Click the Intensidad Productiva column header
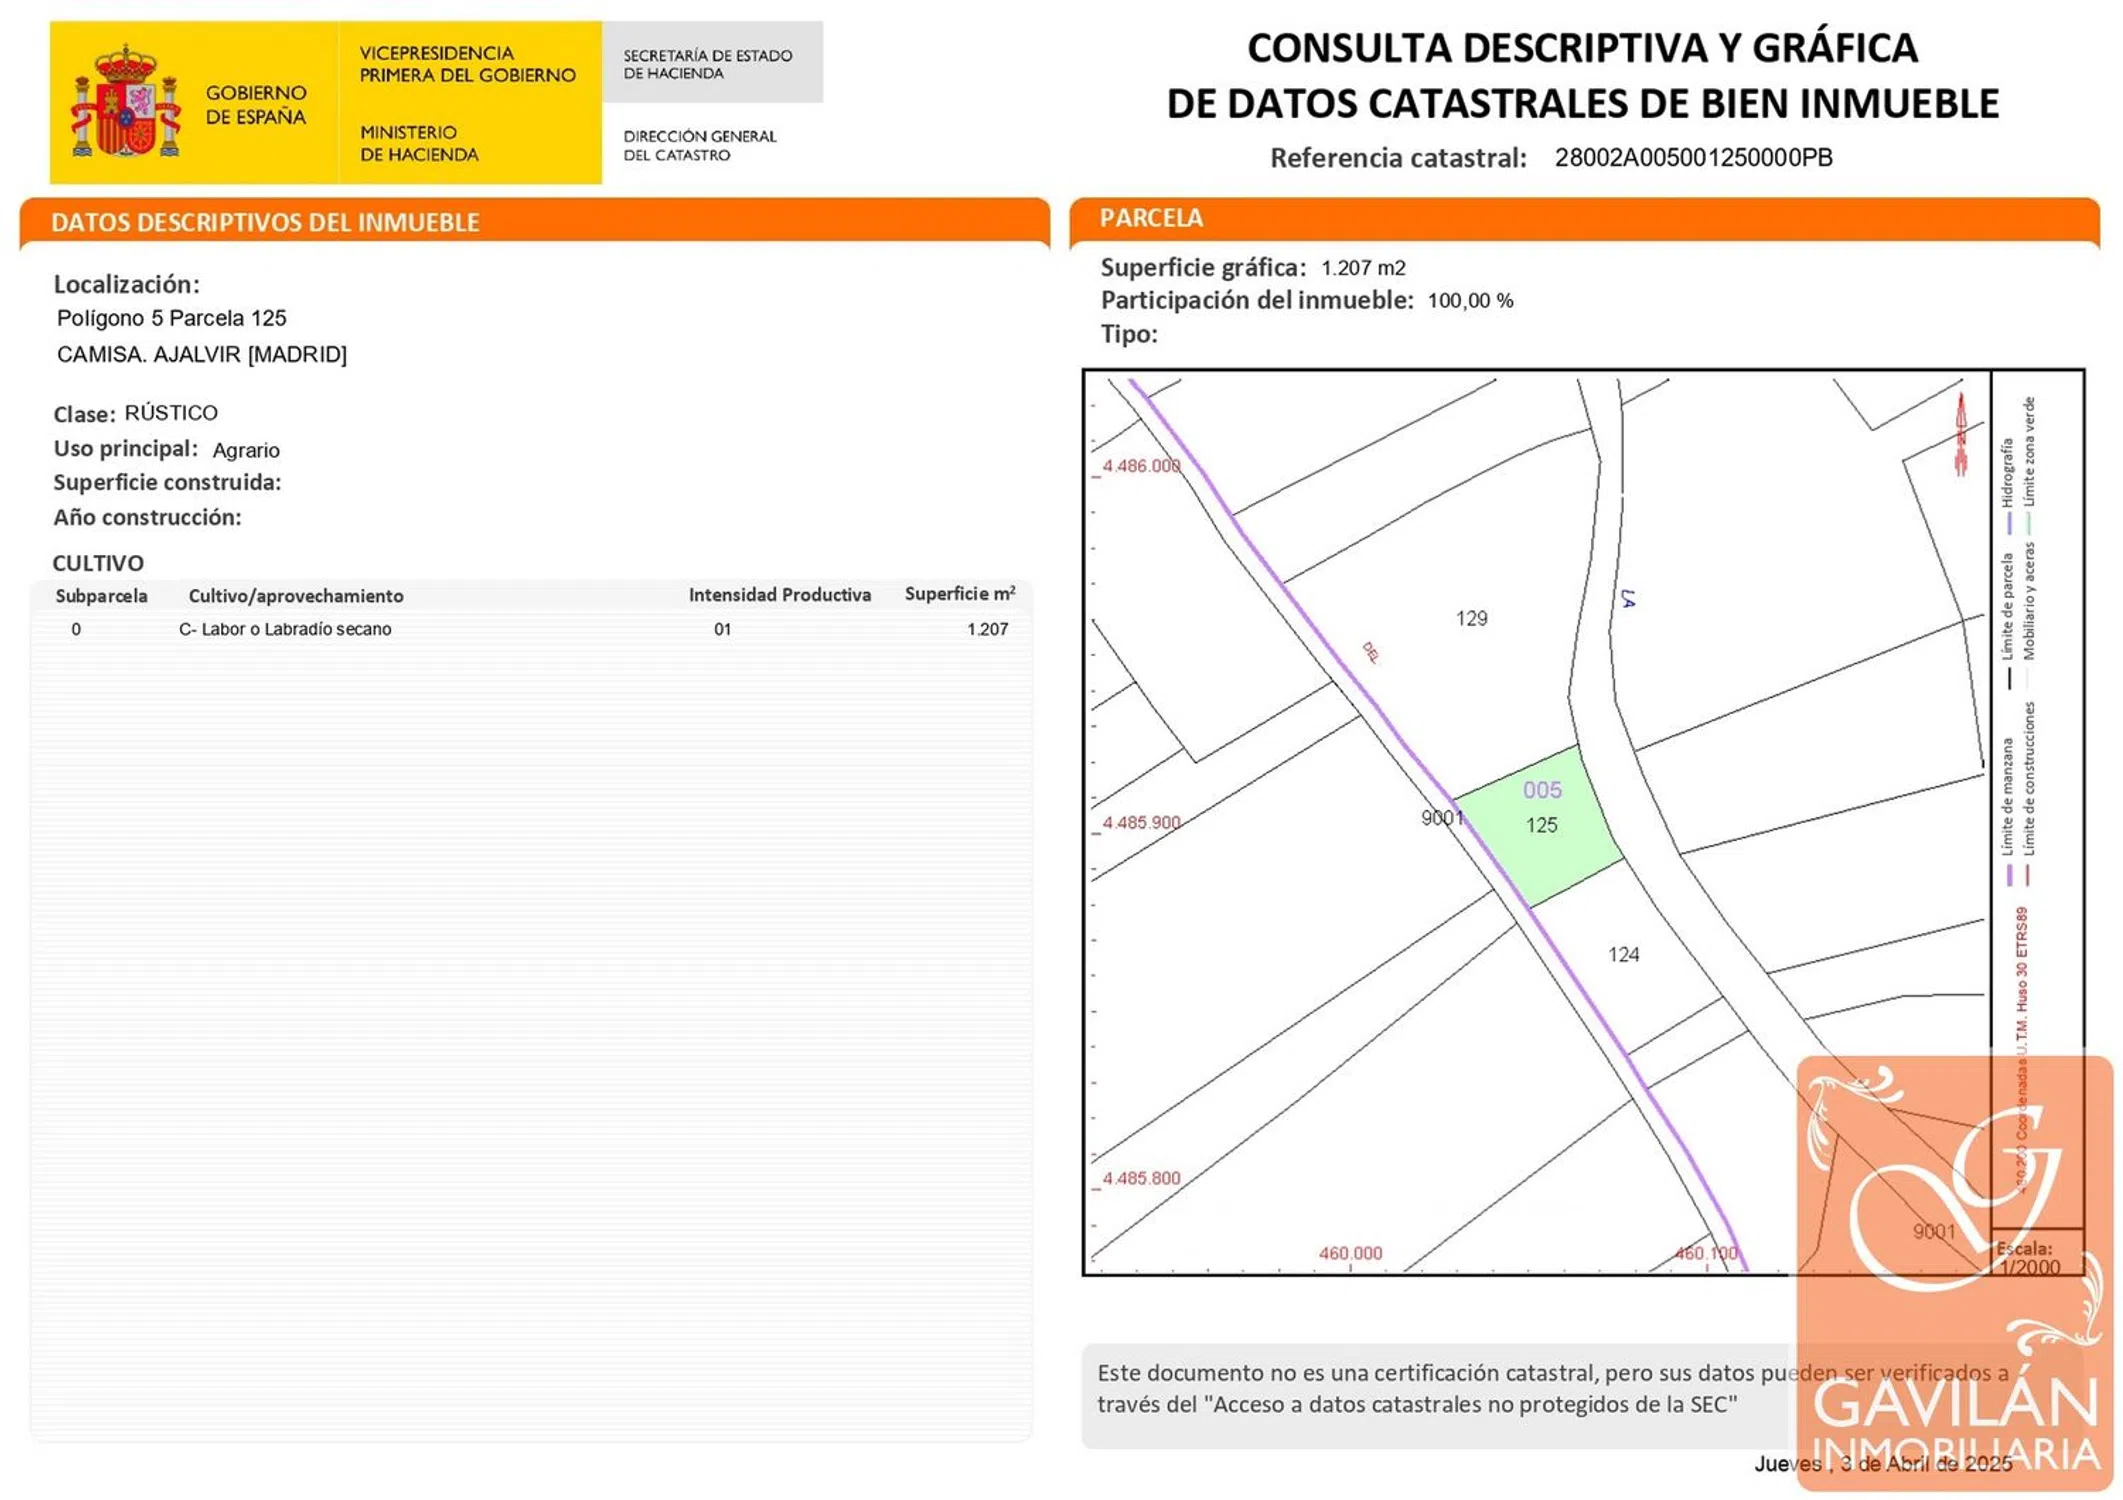 pyautogui.click(x=779, y=595)
